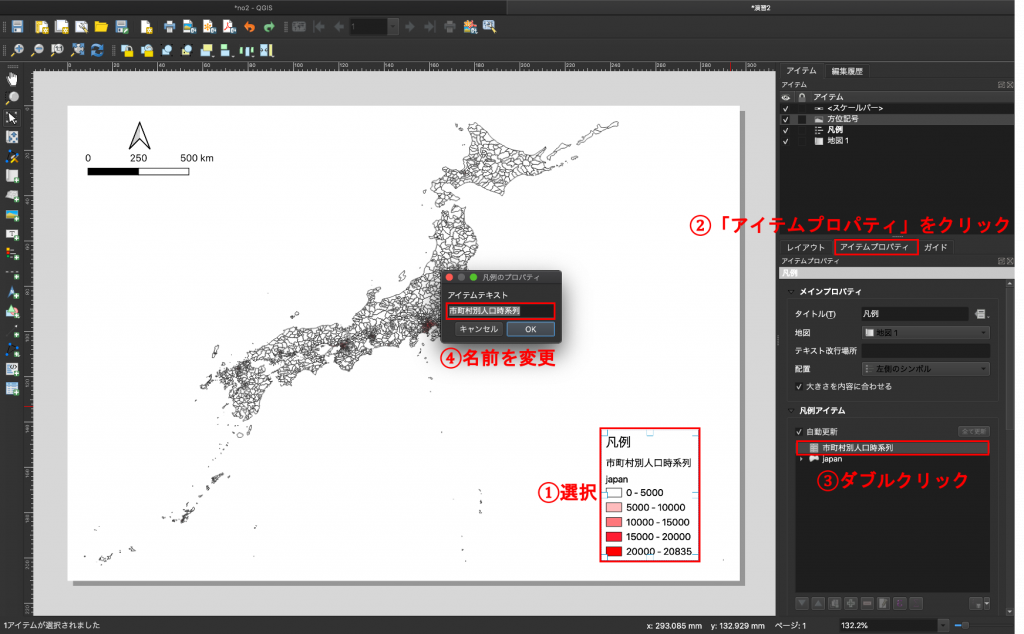Screen dimensions: 1024x634
Task: Click キャンセル in the legend properties dialog
Action: [x=478, y=329]
